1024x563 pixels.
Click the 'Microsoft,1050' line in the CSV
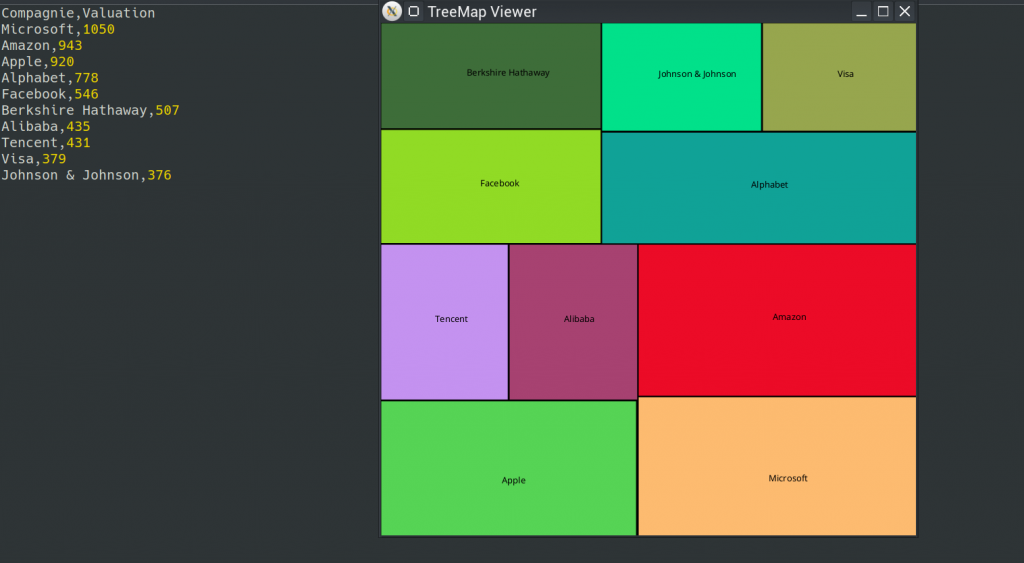point(57,29)
